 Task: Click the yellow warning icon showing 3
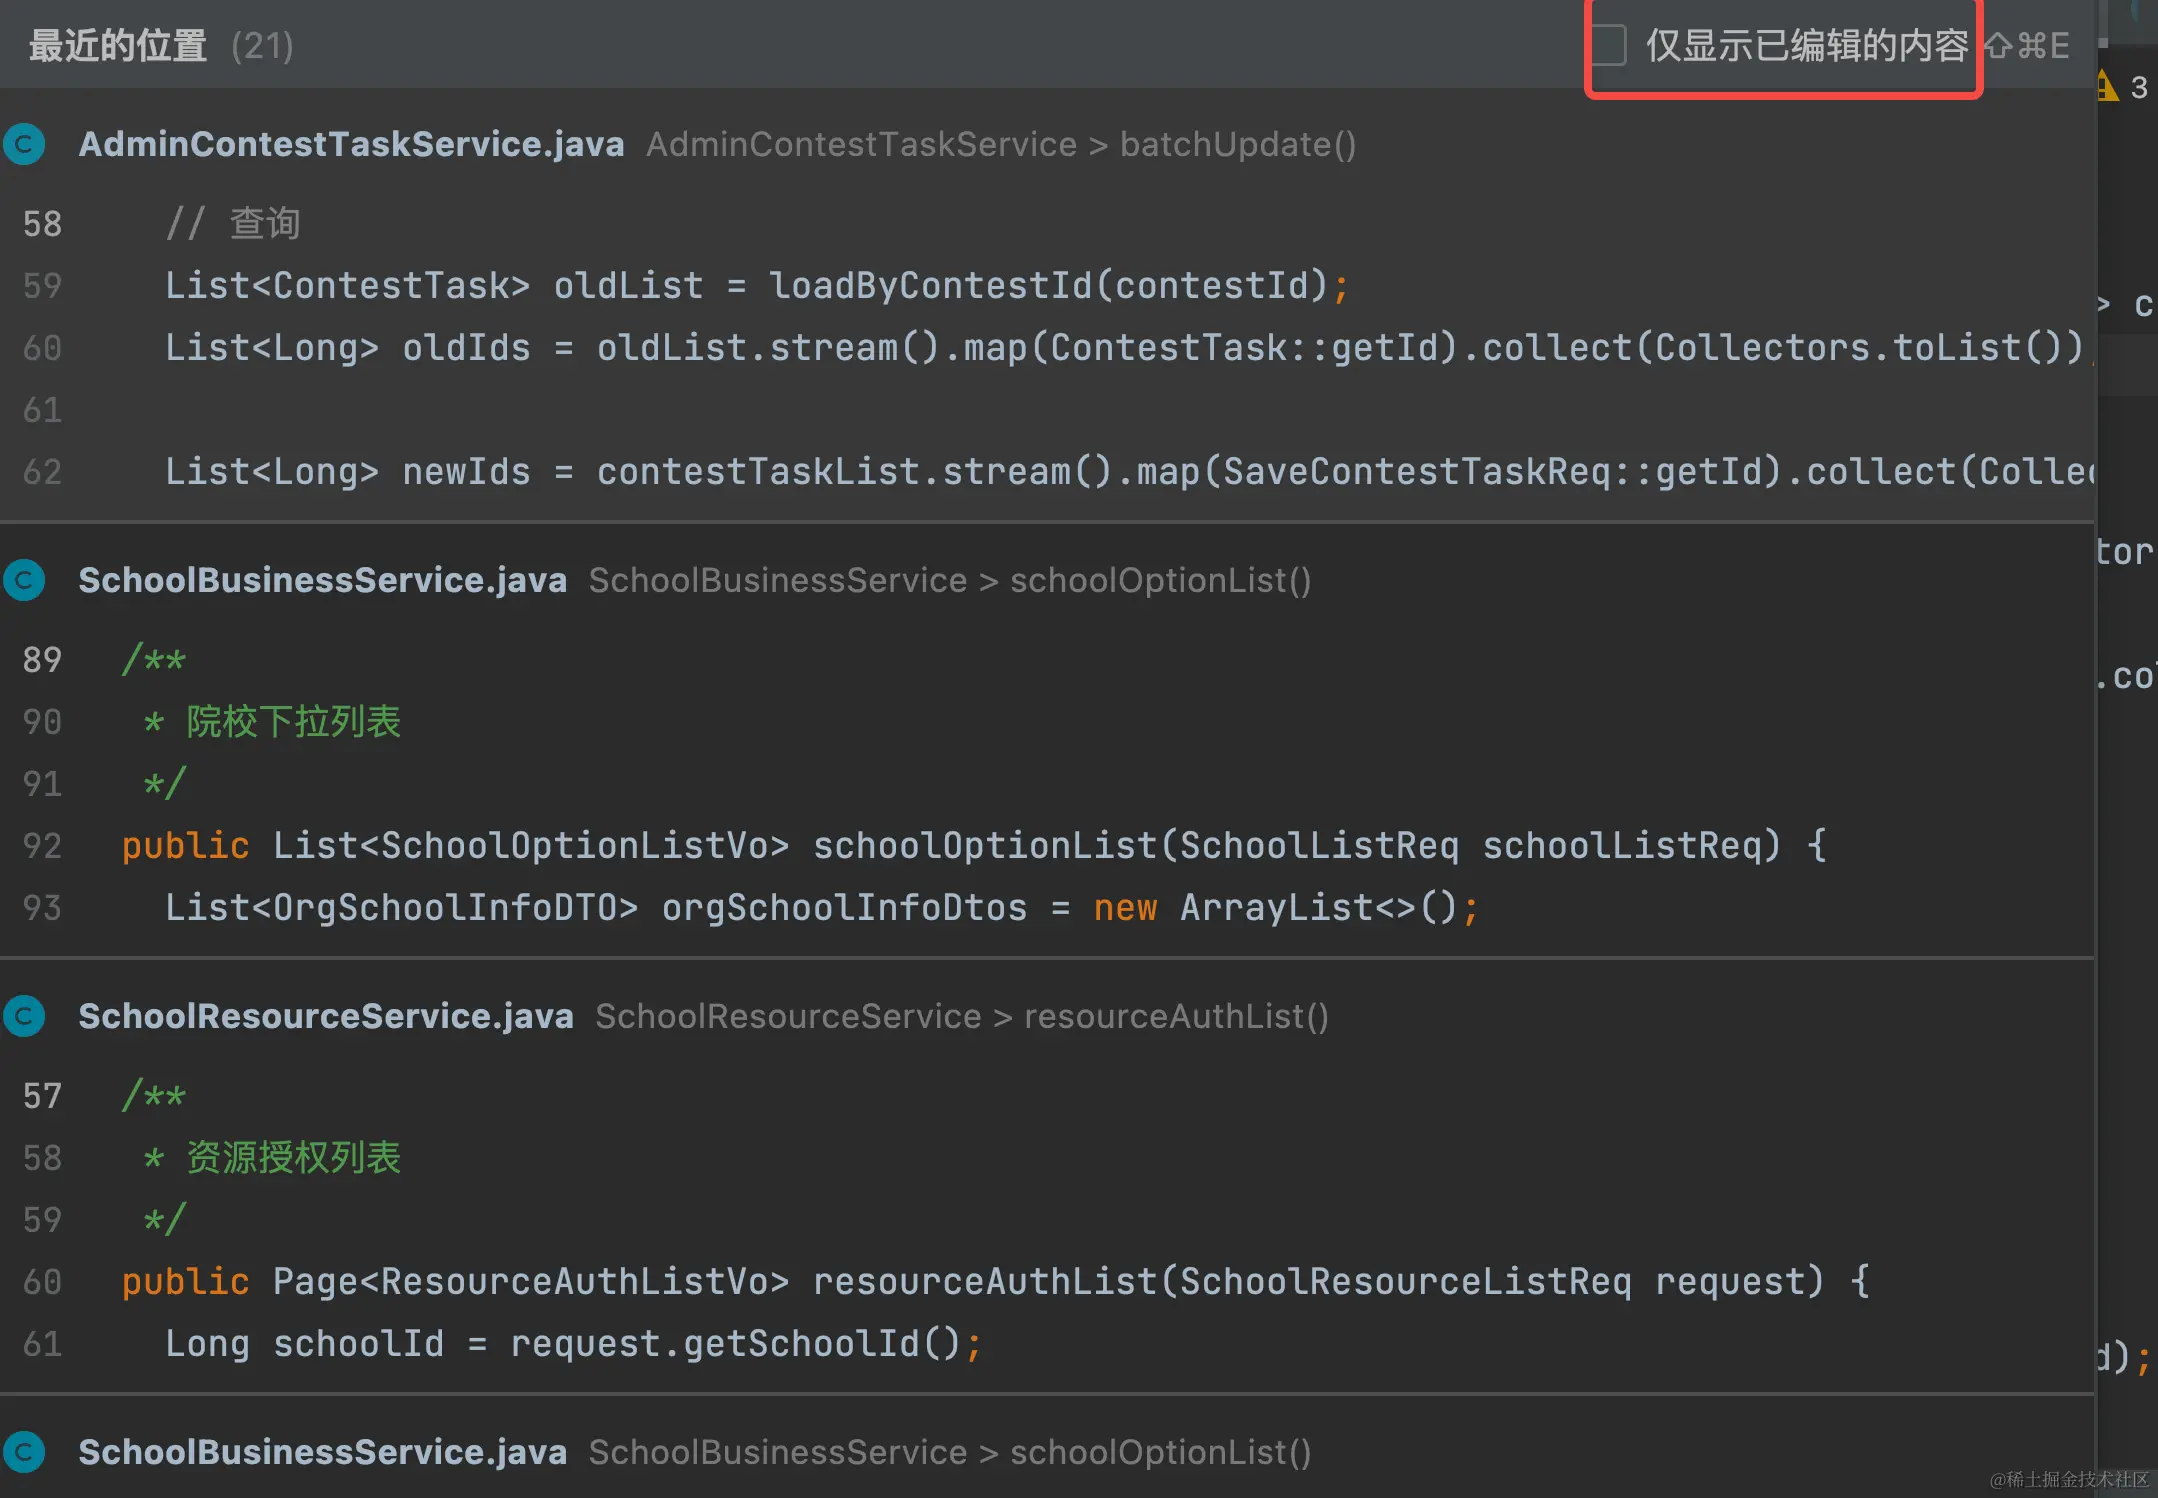pos(2108,87)
